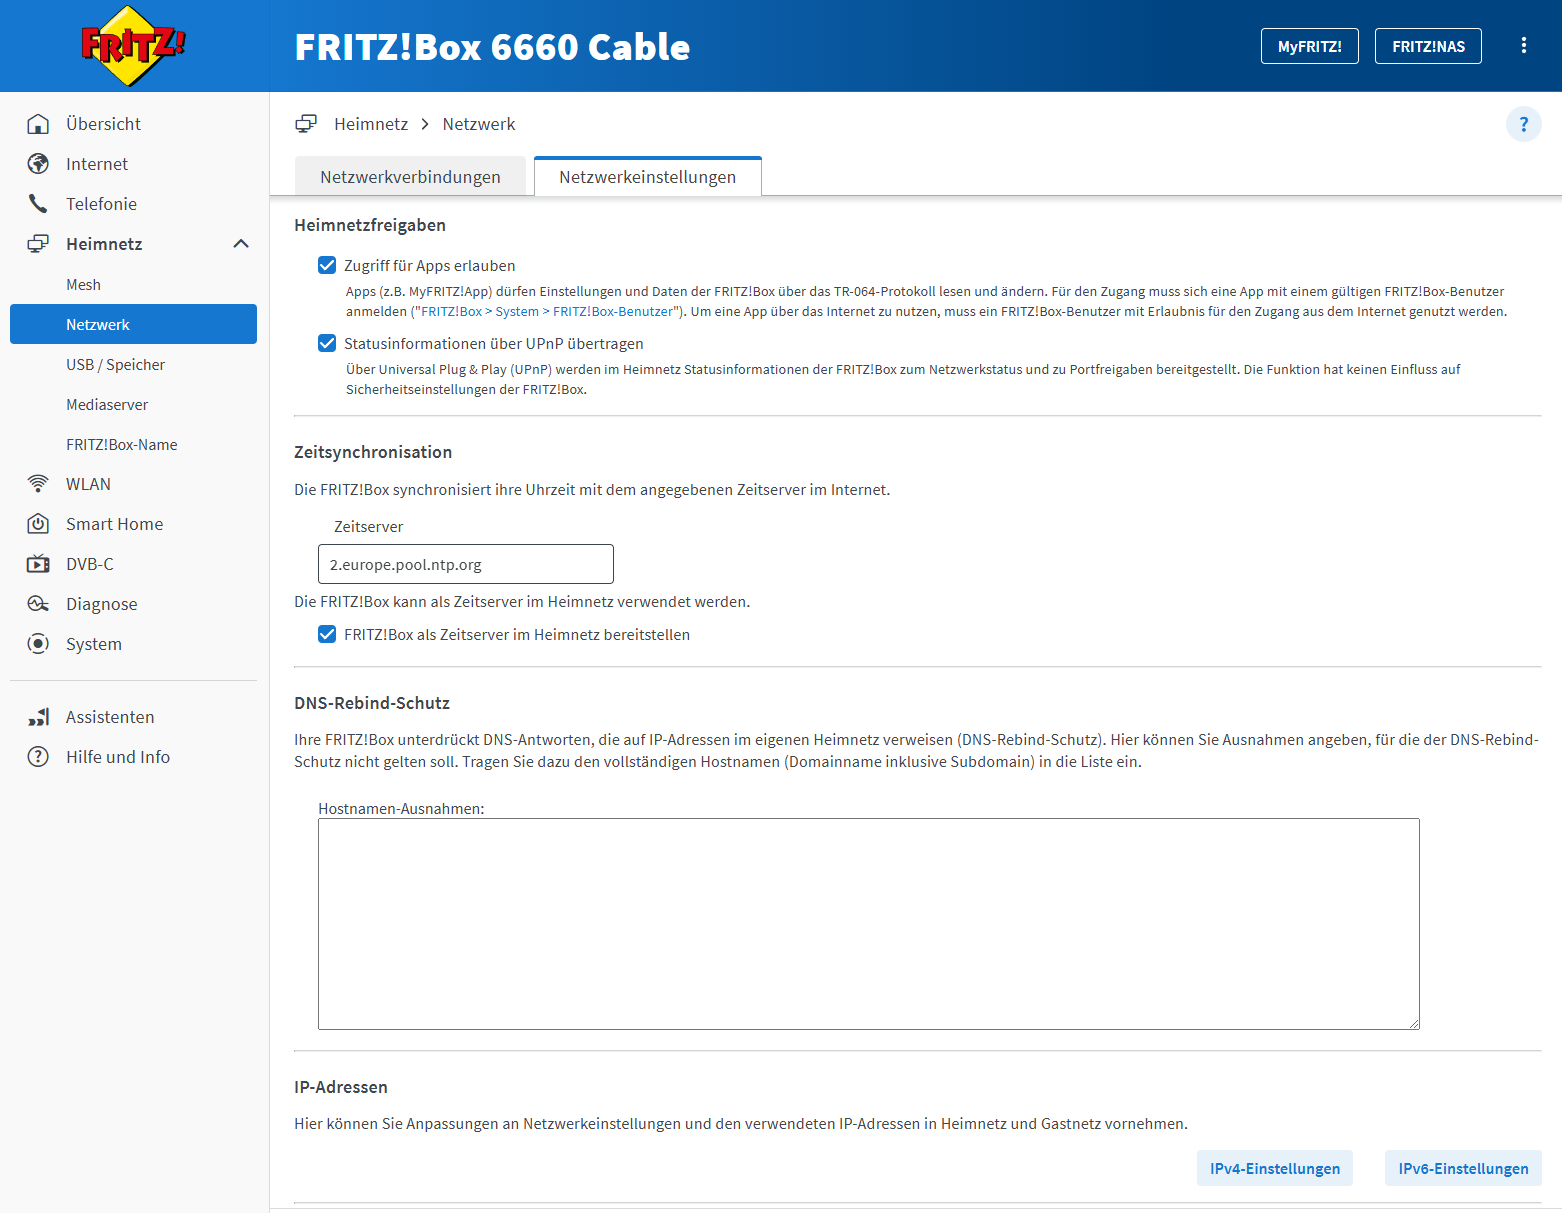Open the Mesh submenu item
Image resolution: width=1562 pixels, height=1213 pixels.
[84, 285]
